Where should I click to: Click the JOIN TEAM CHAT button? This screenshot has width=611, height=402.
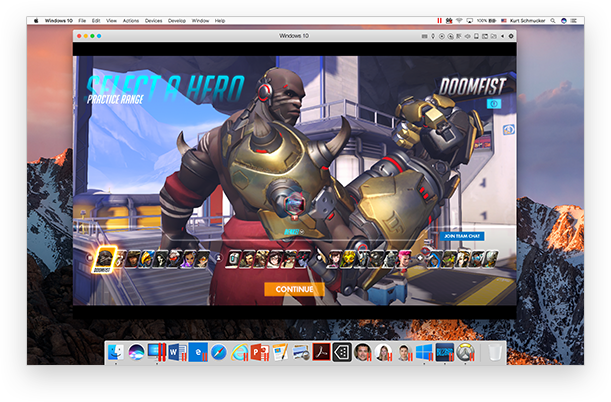(462, 236)
